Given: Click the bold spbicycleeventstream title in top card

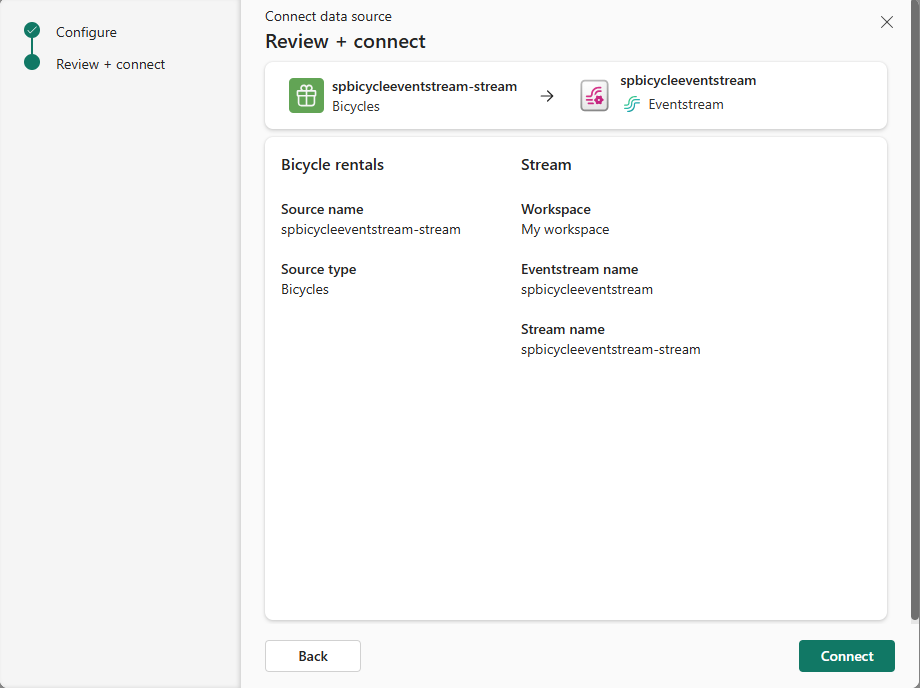Looking at the screenshot, I should tap(688, 80).
